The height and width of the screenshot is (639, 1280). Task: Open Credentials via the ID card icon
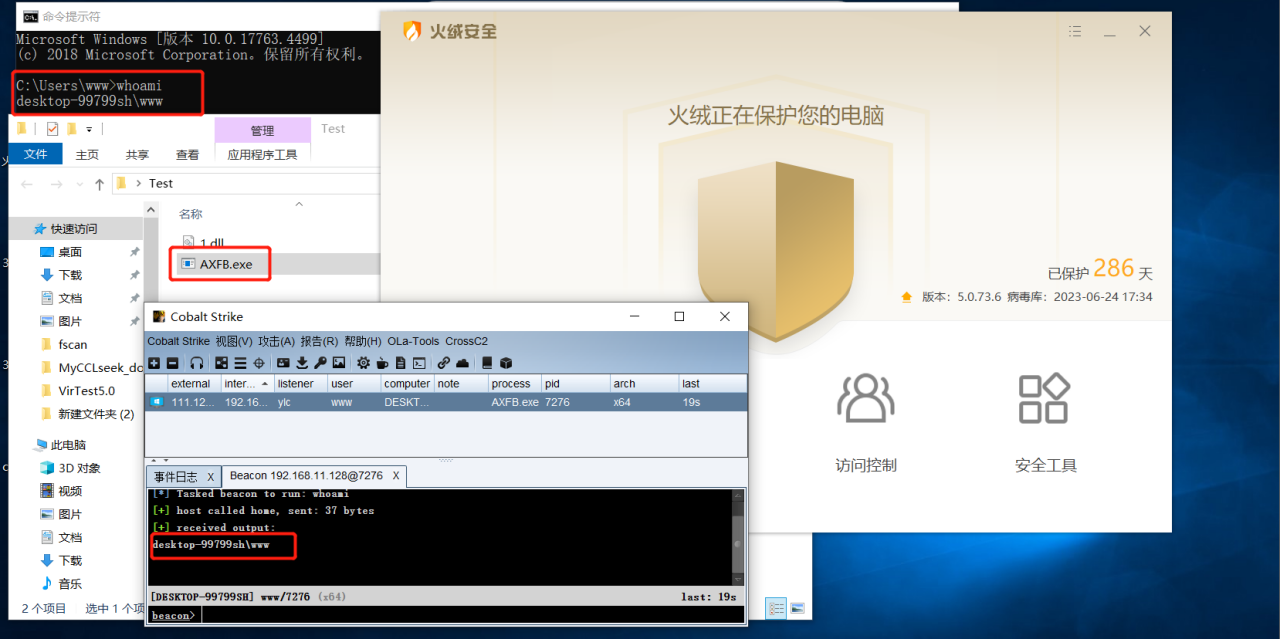point(283,363)
